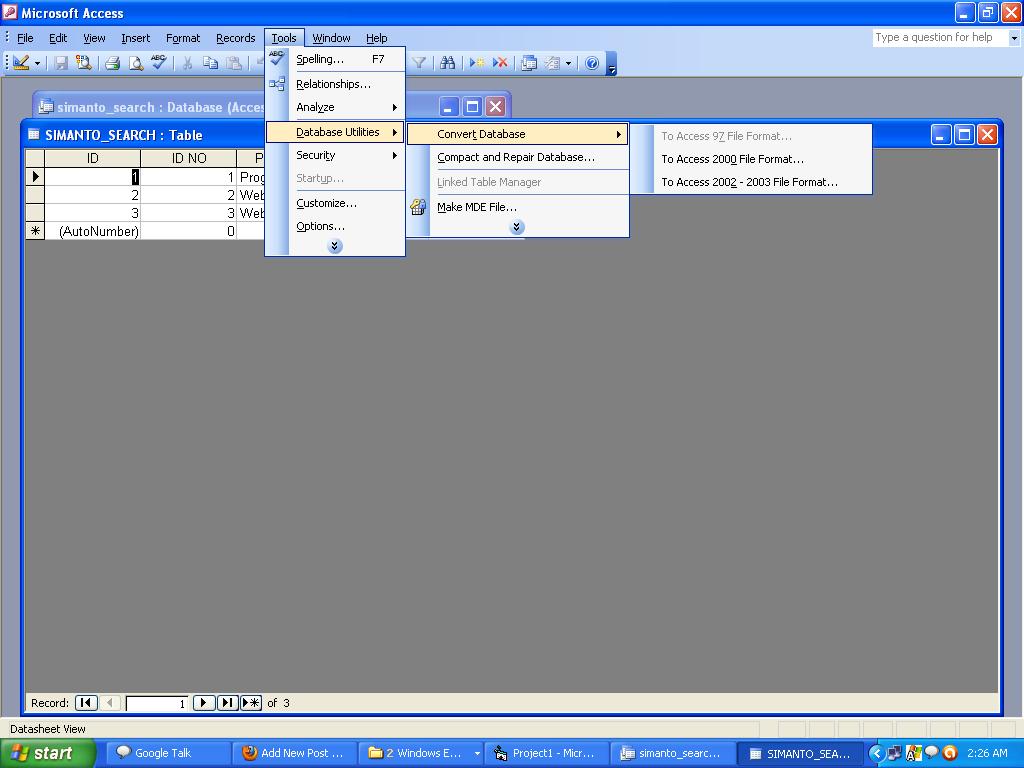The width and height of the screenshot is (1024, 768).
Task: Open the Insert menu
Action: 135,38
